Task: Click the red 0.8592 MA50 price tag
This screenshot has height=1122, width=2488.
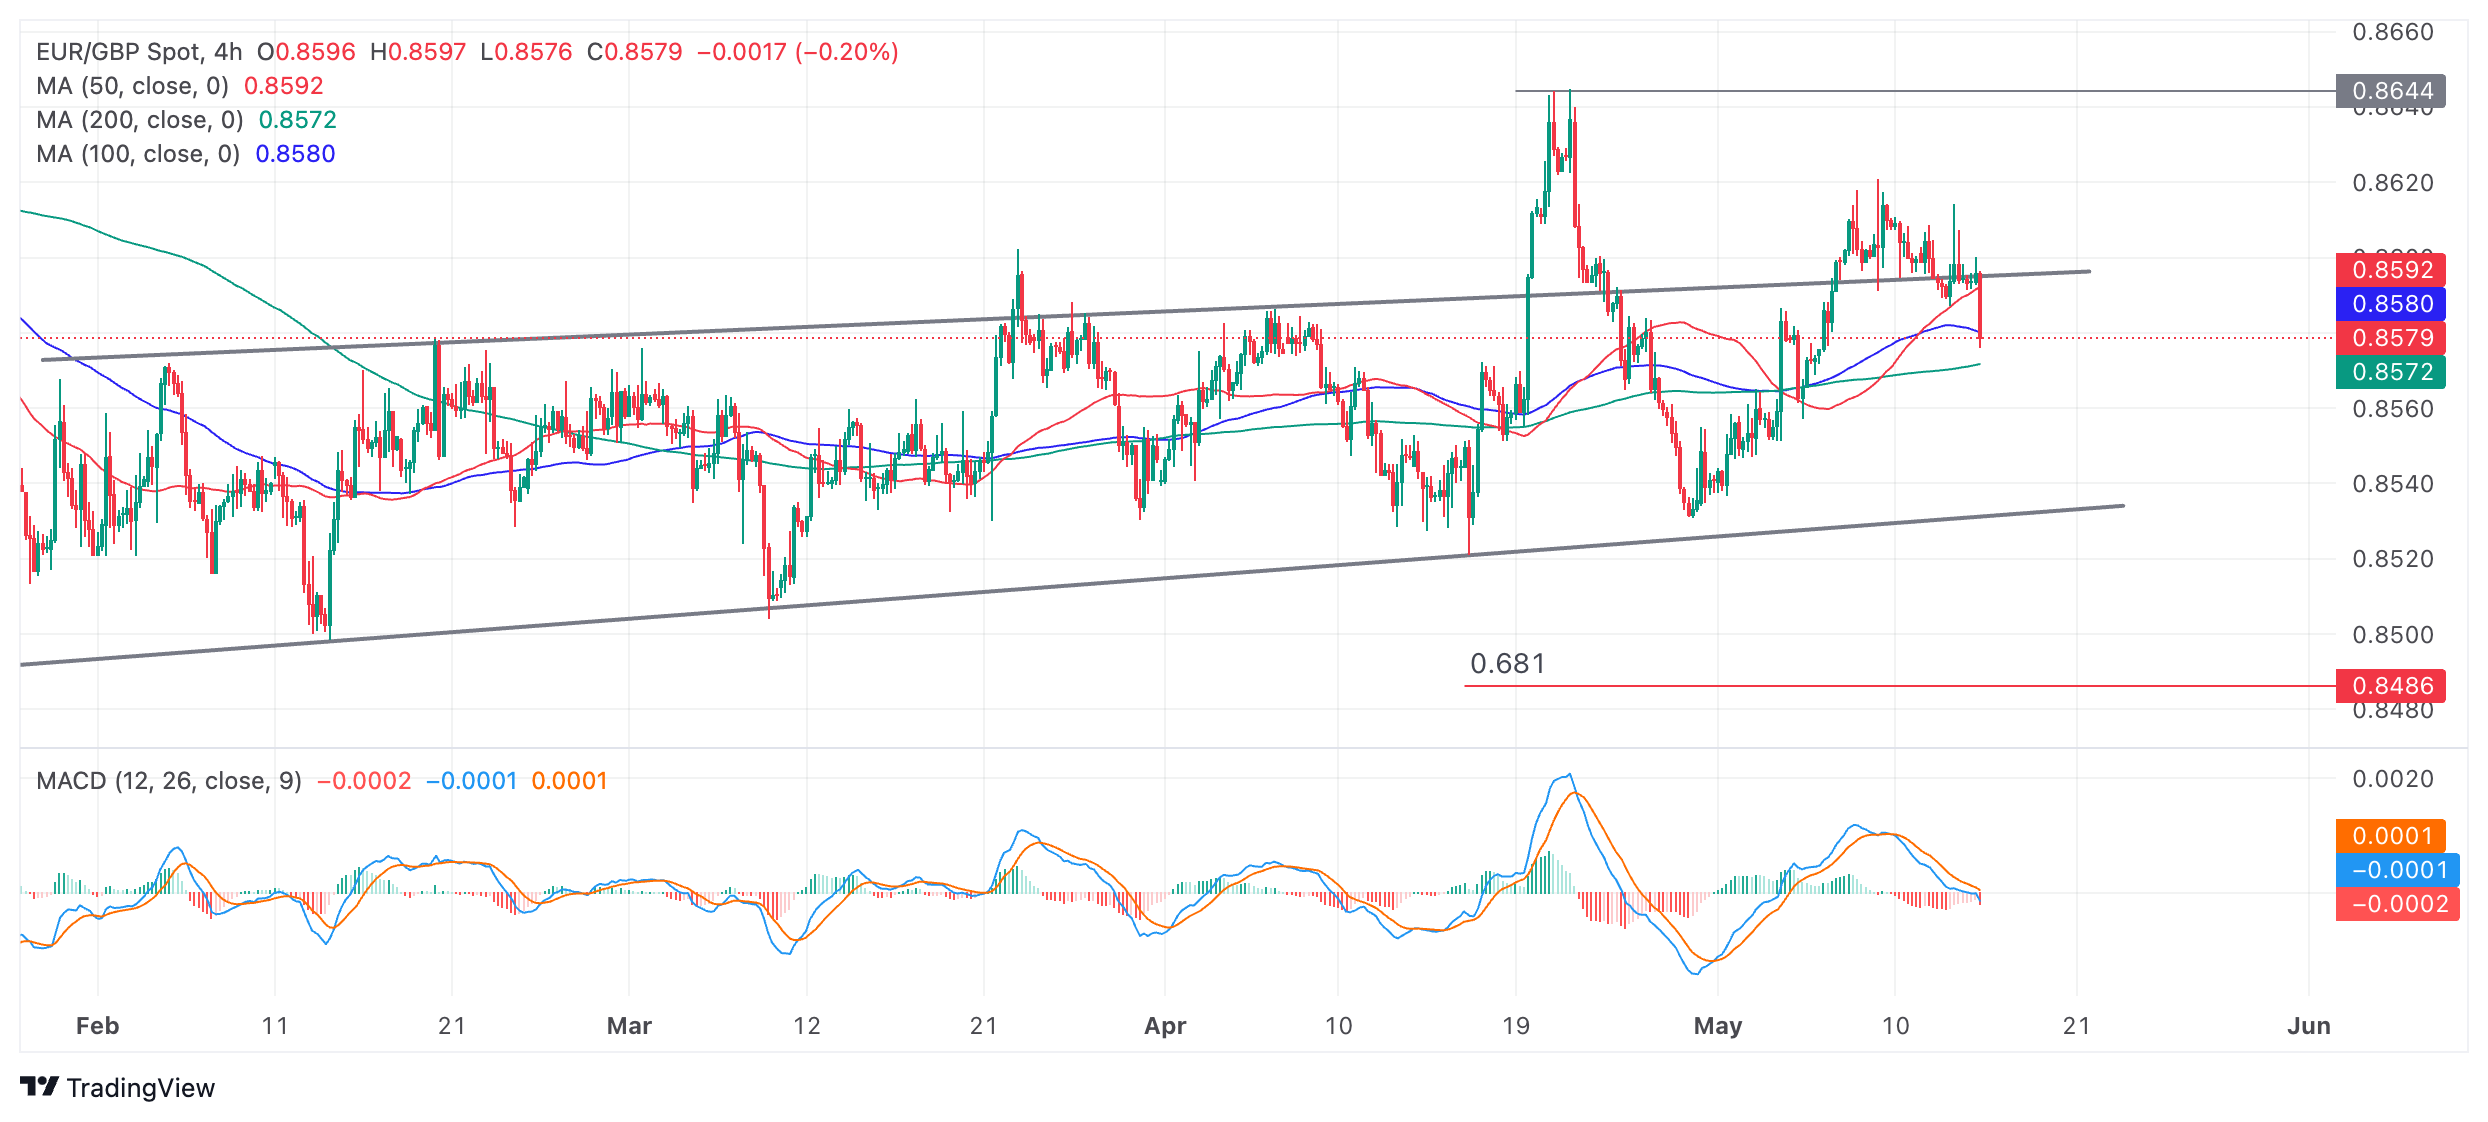Action: click(2391, 270)
